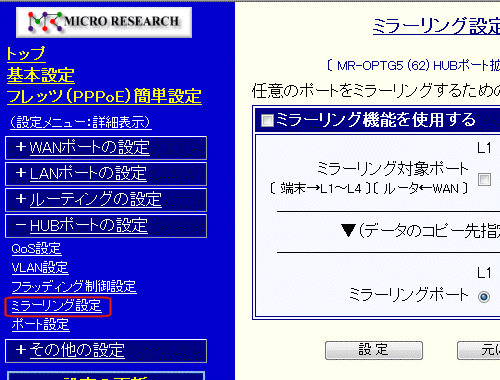Image resolution: width=500 pixels, height=380 pixels.
Task: Click the 設定 submit button
Action: (x=374, y=350)
